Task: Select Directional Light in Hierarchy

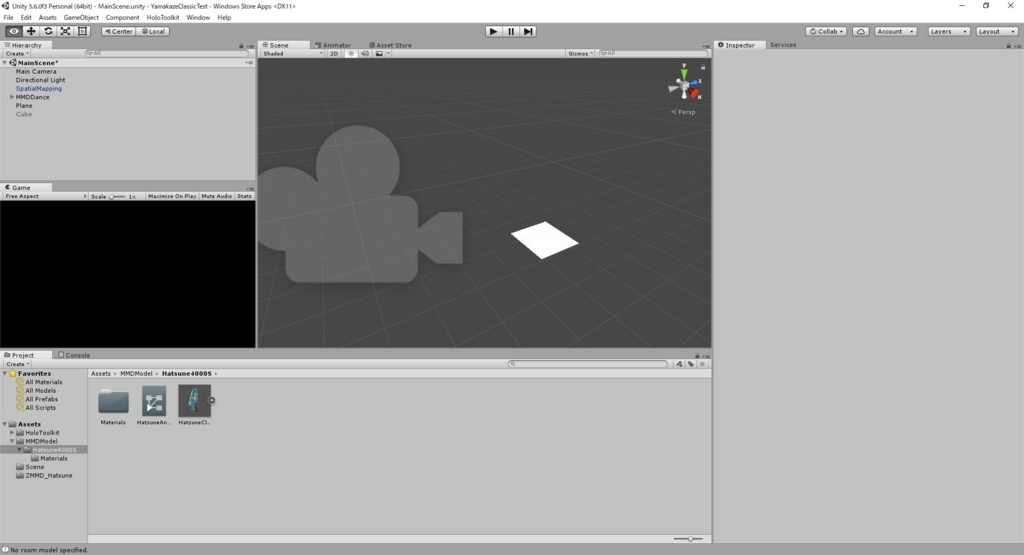Action: (40, 80)
